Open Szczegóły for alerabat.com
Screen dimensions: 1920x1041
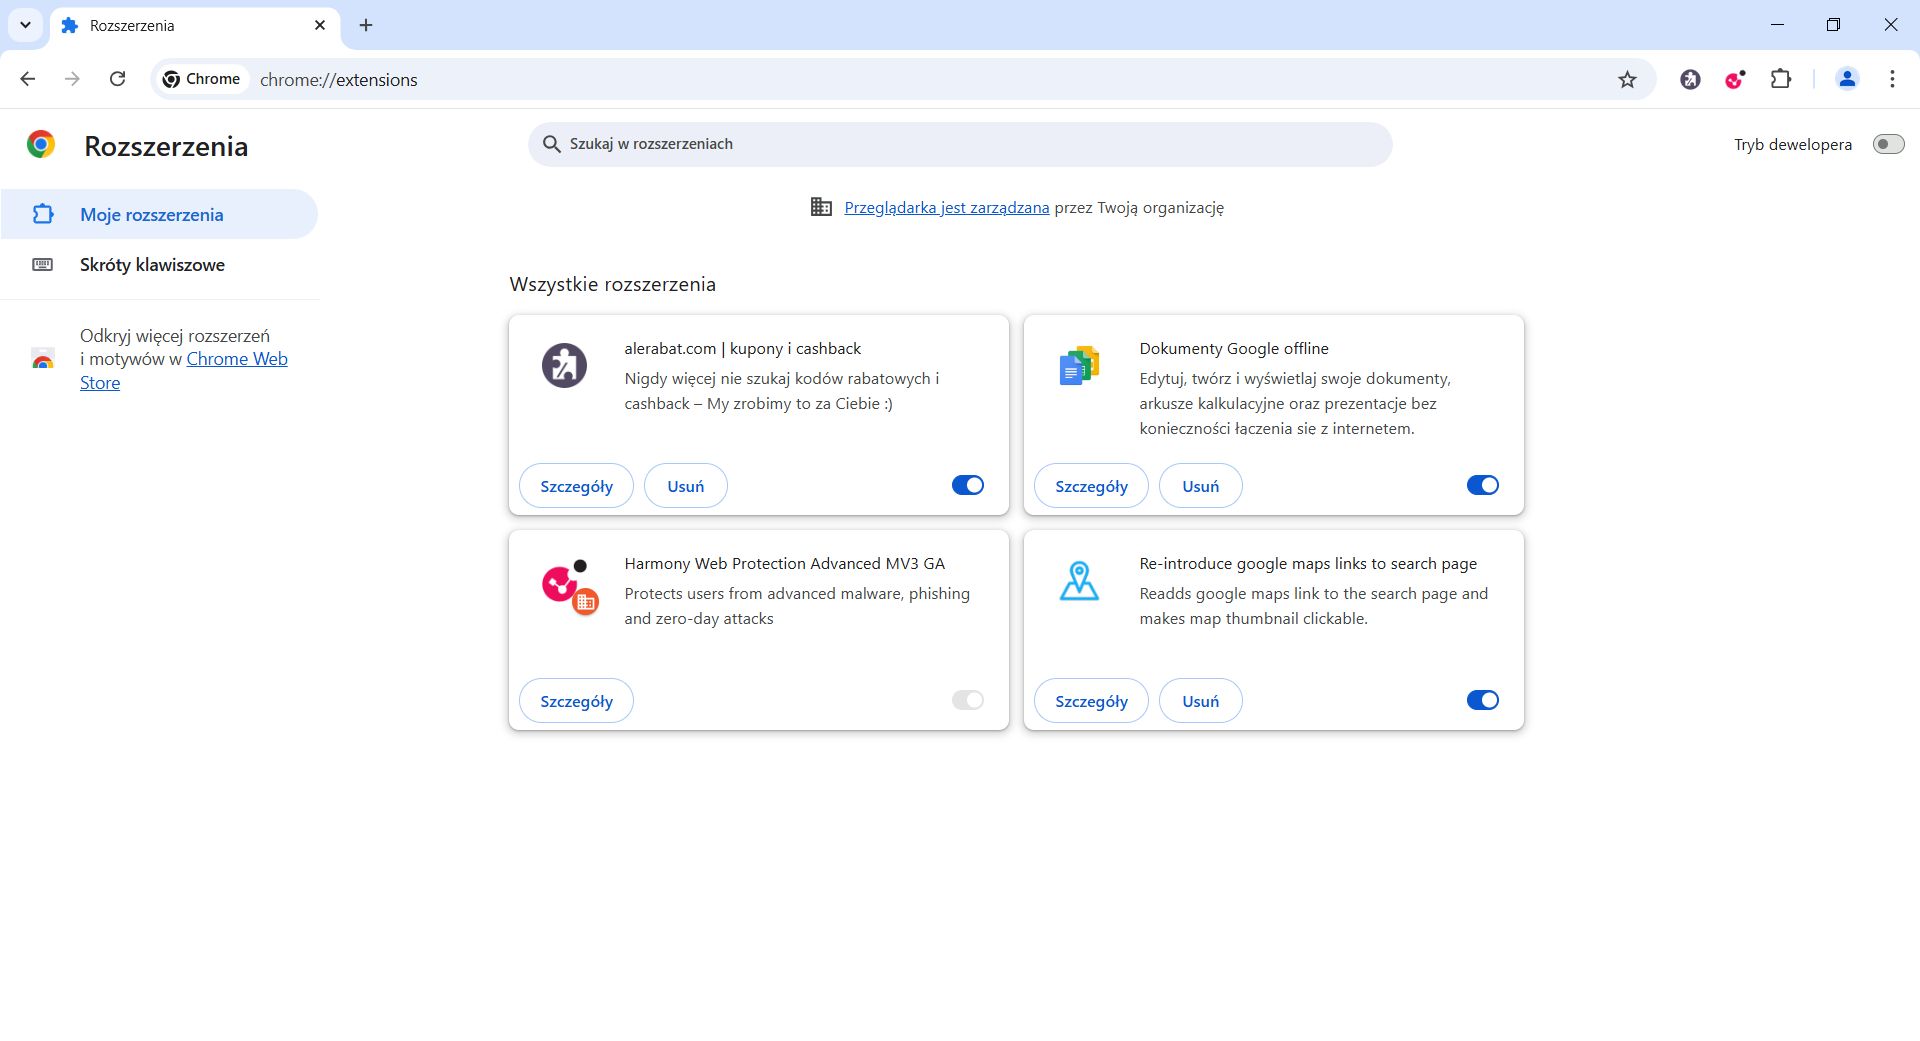(576, 486)
